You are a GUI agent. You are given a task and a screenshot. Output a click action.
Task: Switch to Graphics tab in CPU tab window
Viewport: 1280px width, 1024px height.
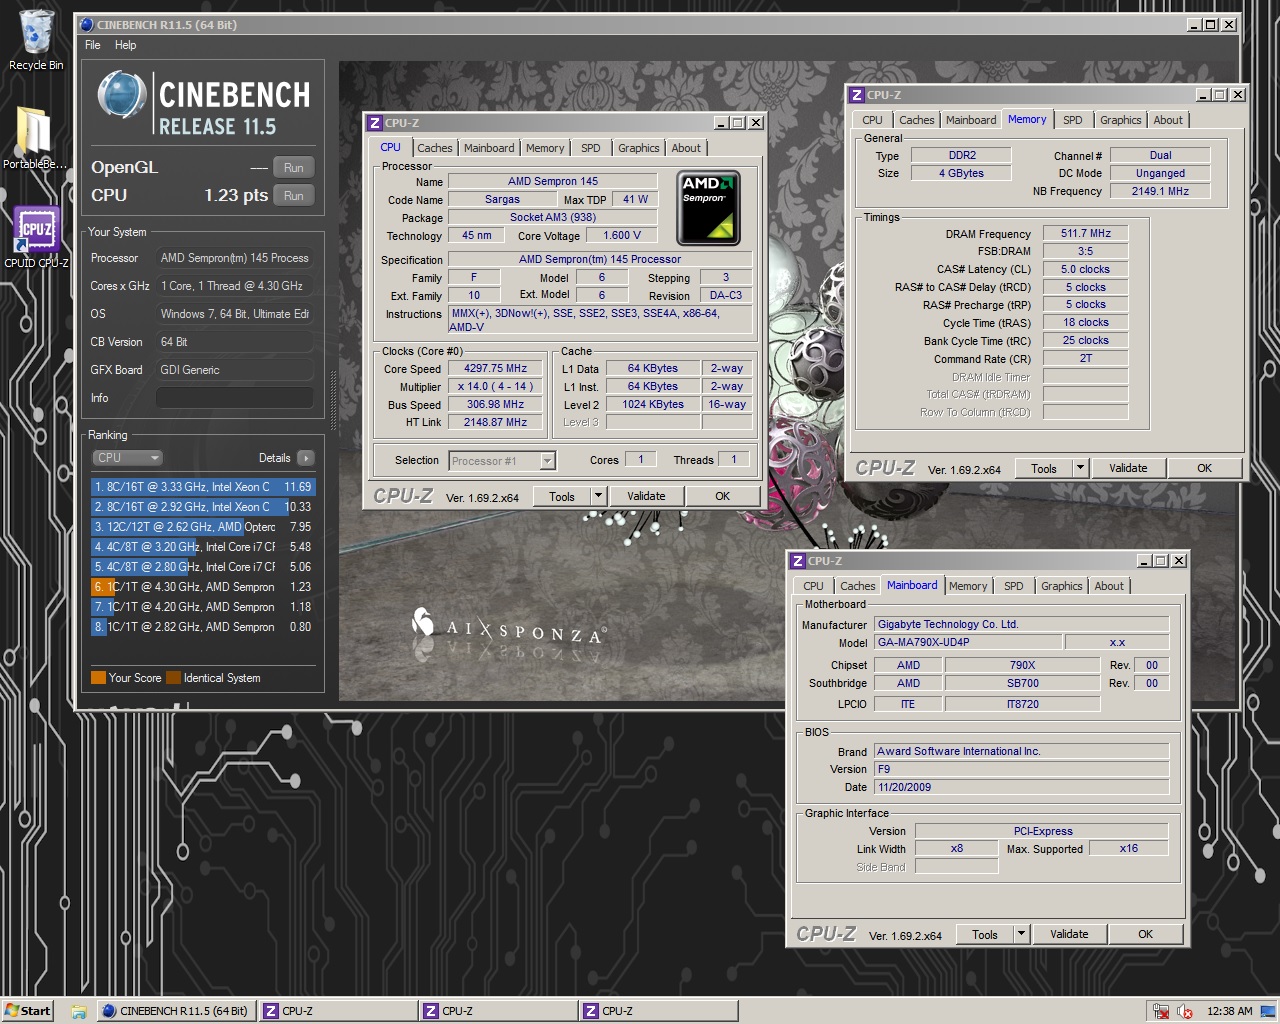point(638,148)
